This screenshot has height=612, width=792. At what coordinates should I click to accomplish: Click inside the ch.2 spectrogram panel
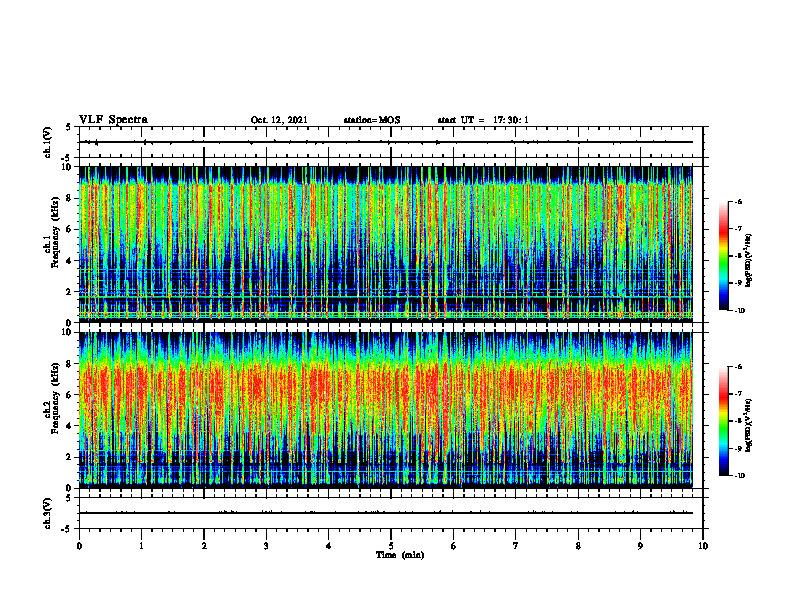[x=386, y=410]
